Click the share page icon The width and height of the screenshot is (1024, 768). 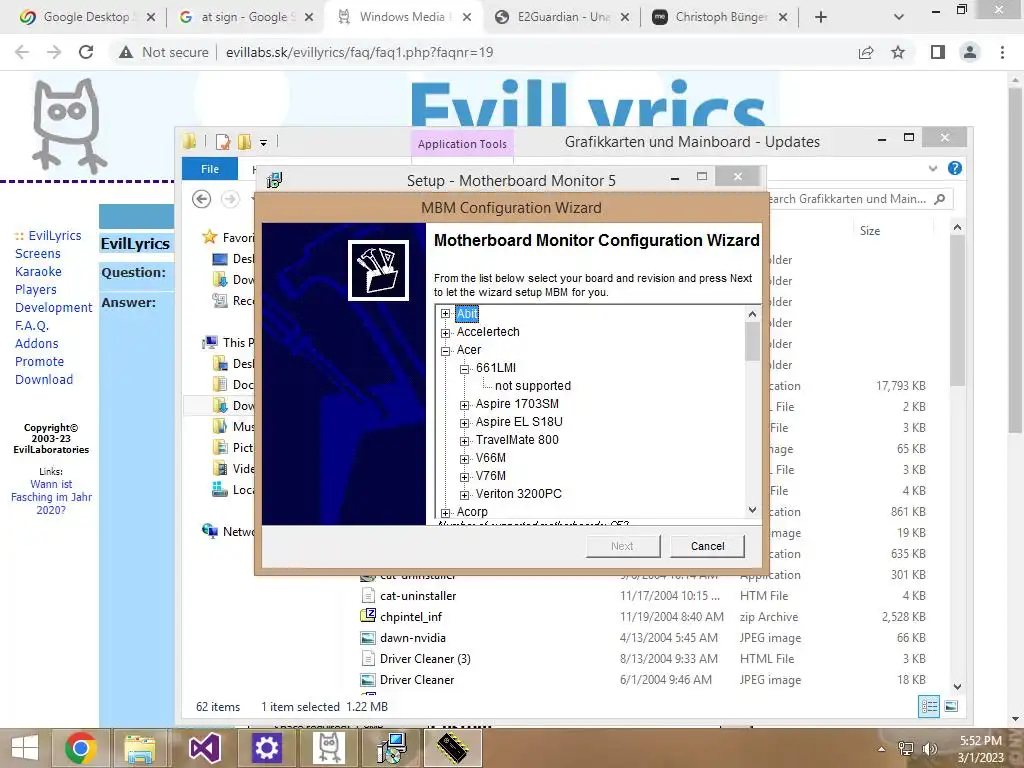click(x=866, y=52)
